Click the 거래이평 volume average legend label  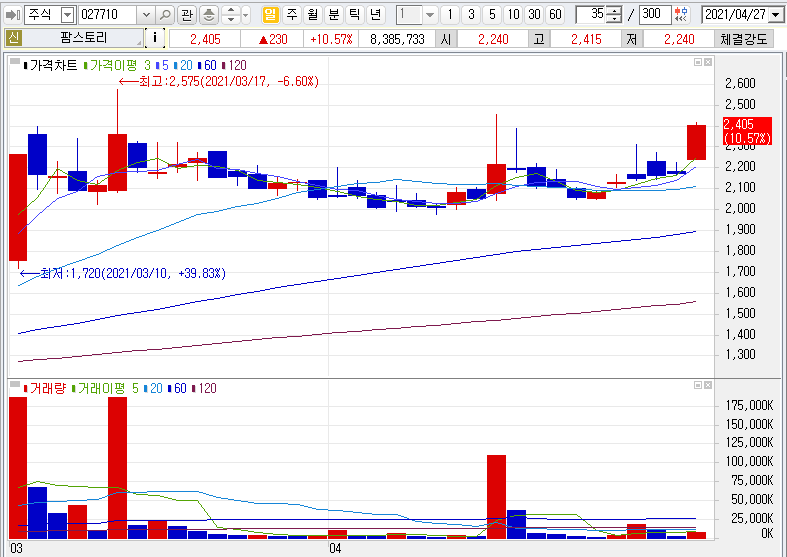coord(101,388)
